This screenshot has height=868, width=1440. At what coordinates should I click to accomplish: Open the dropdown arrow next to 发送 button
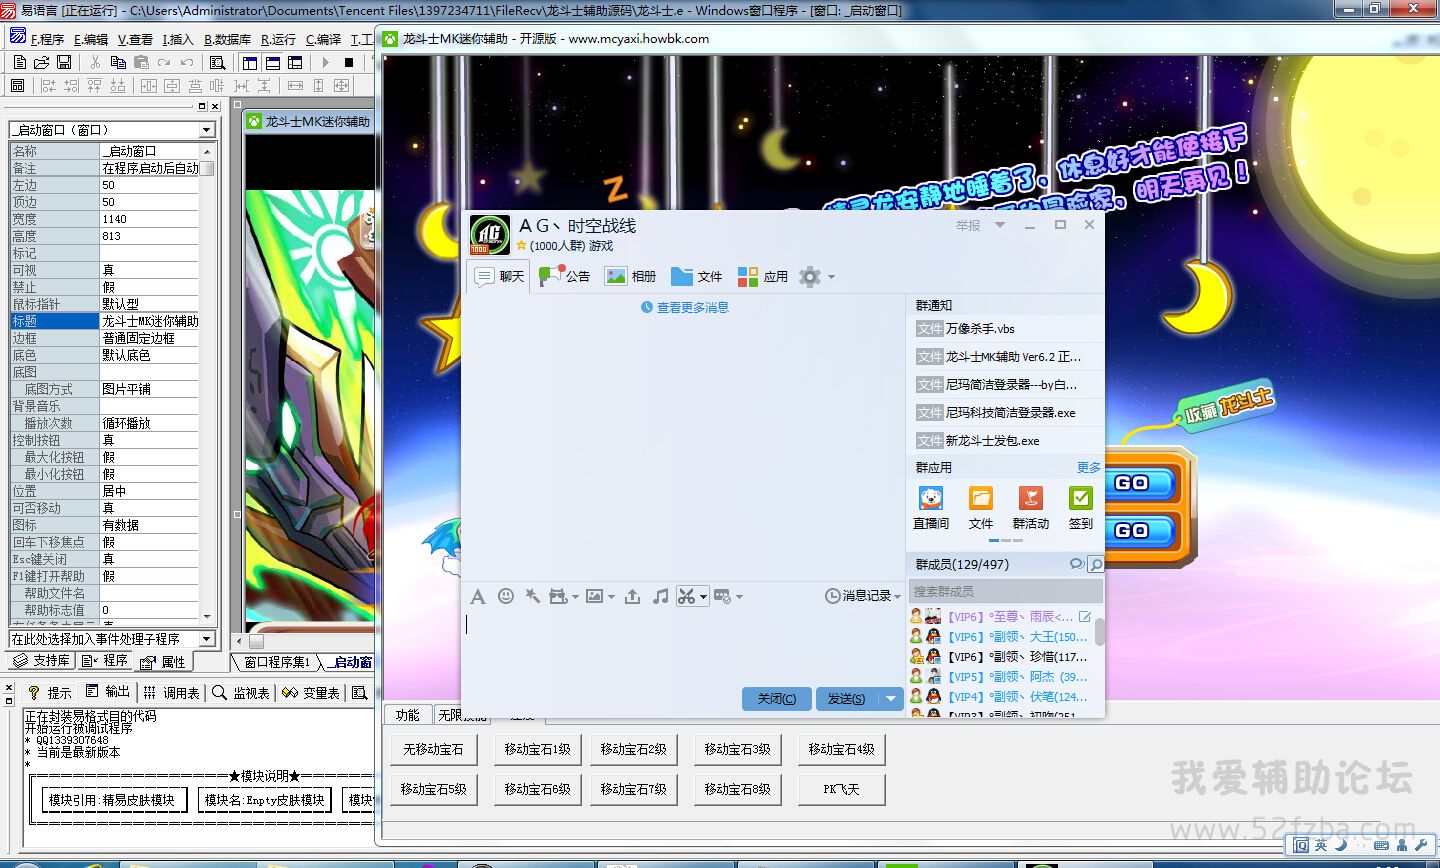tap(890, 699)
